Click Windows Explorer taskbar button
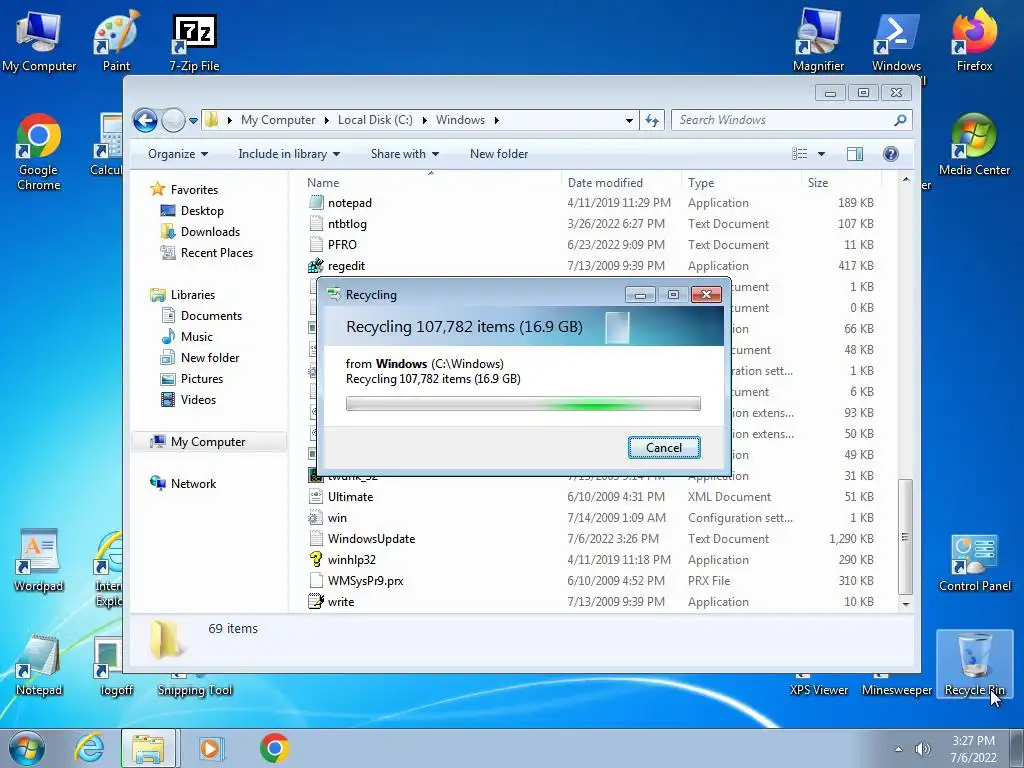Viewport: 1024px width, 768px height. click(x=148, y=748)
